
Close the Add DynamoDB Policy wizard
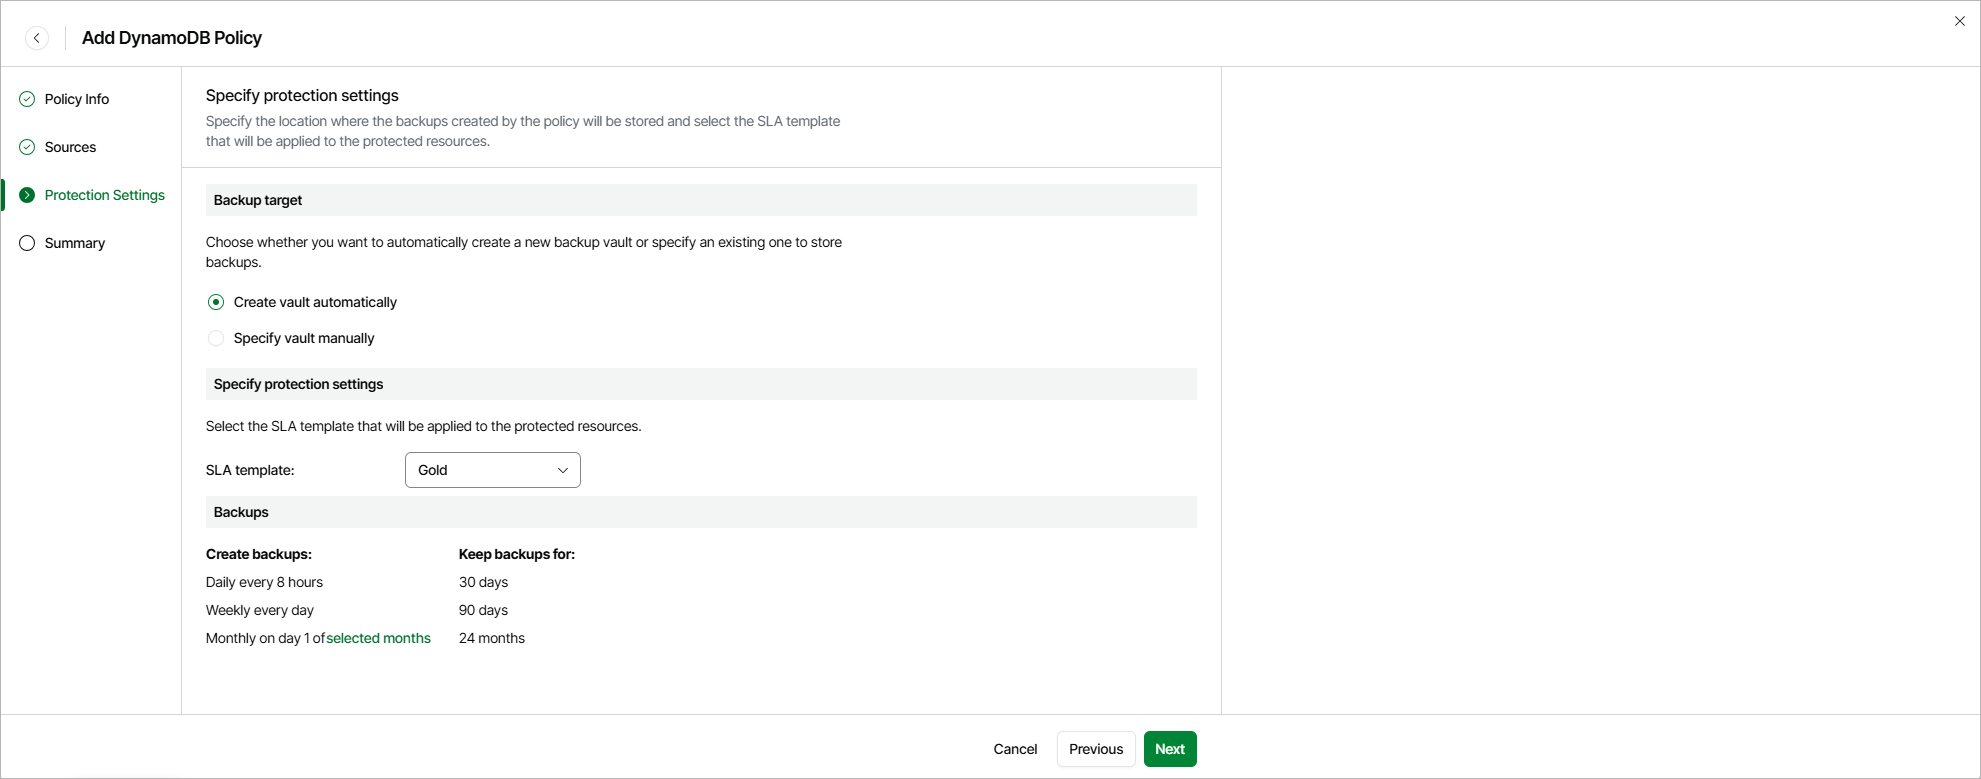[1959, 21]
